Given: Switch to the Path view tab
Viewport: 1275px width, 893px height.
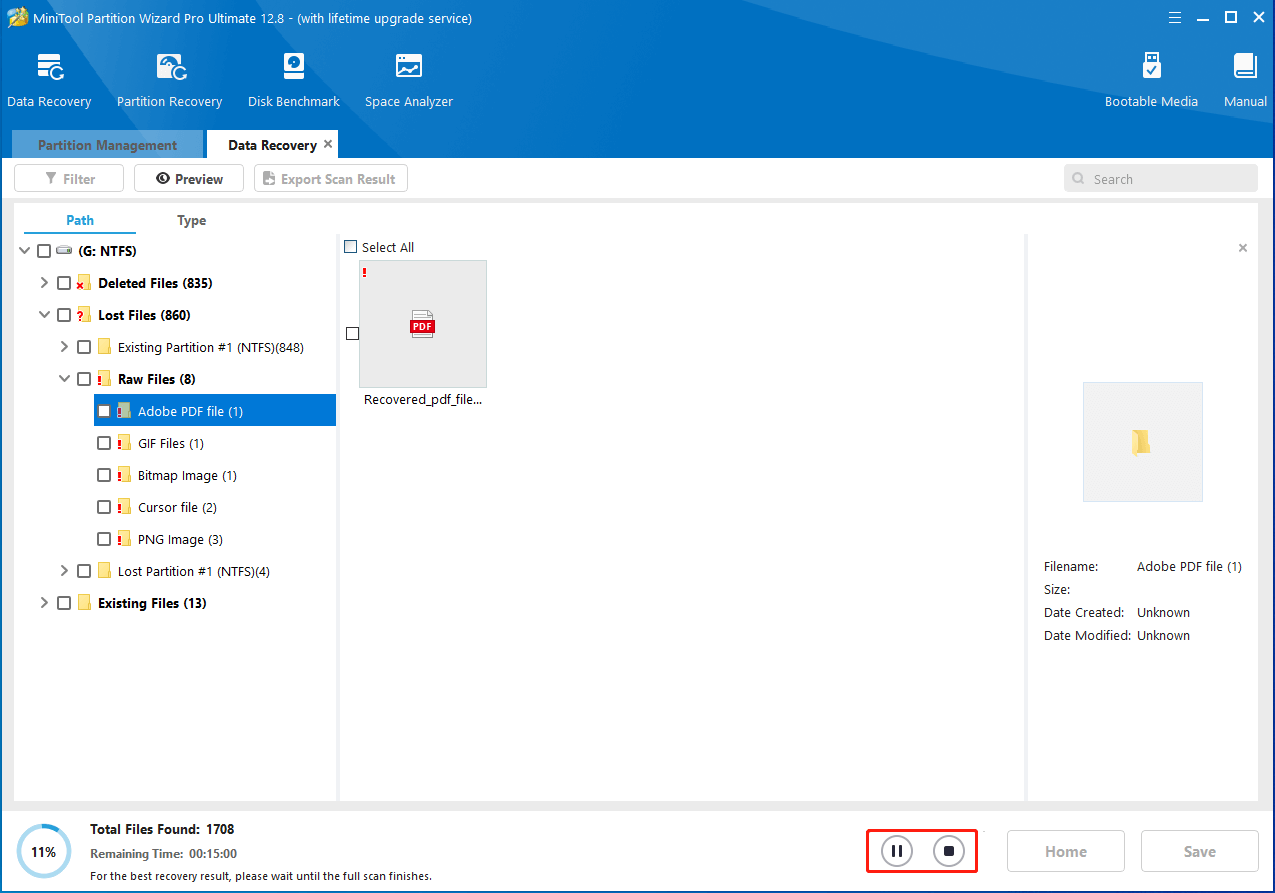Looking at the screenshot, I should click(80, 220).
